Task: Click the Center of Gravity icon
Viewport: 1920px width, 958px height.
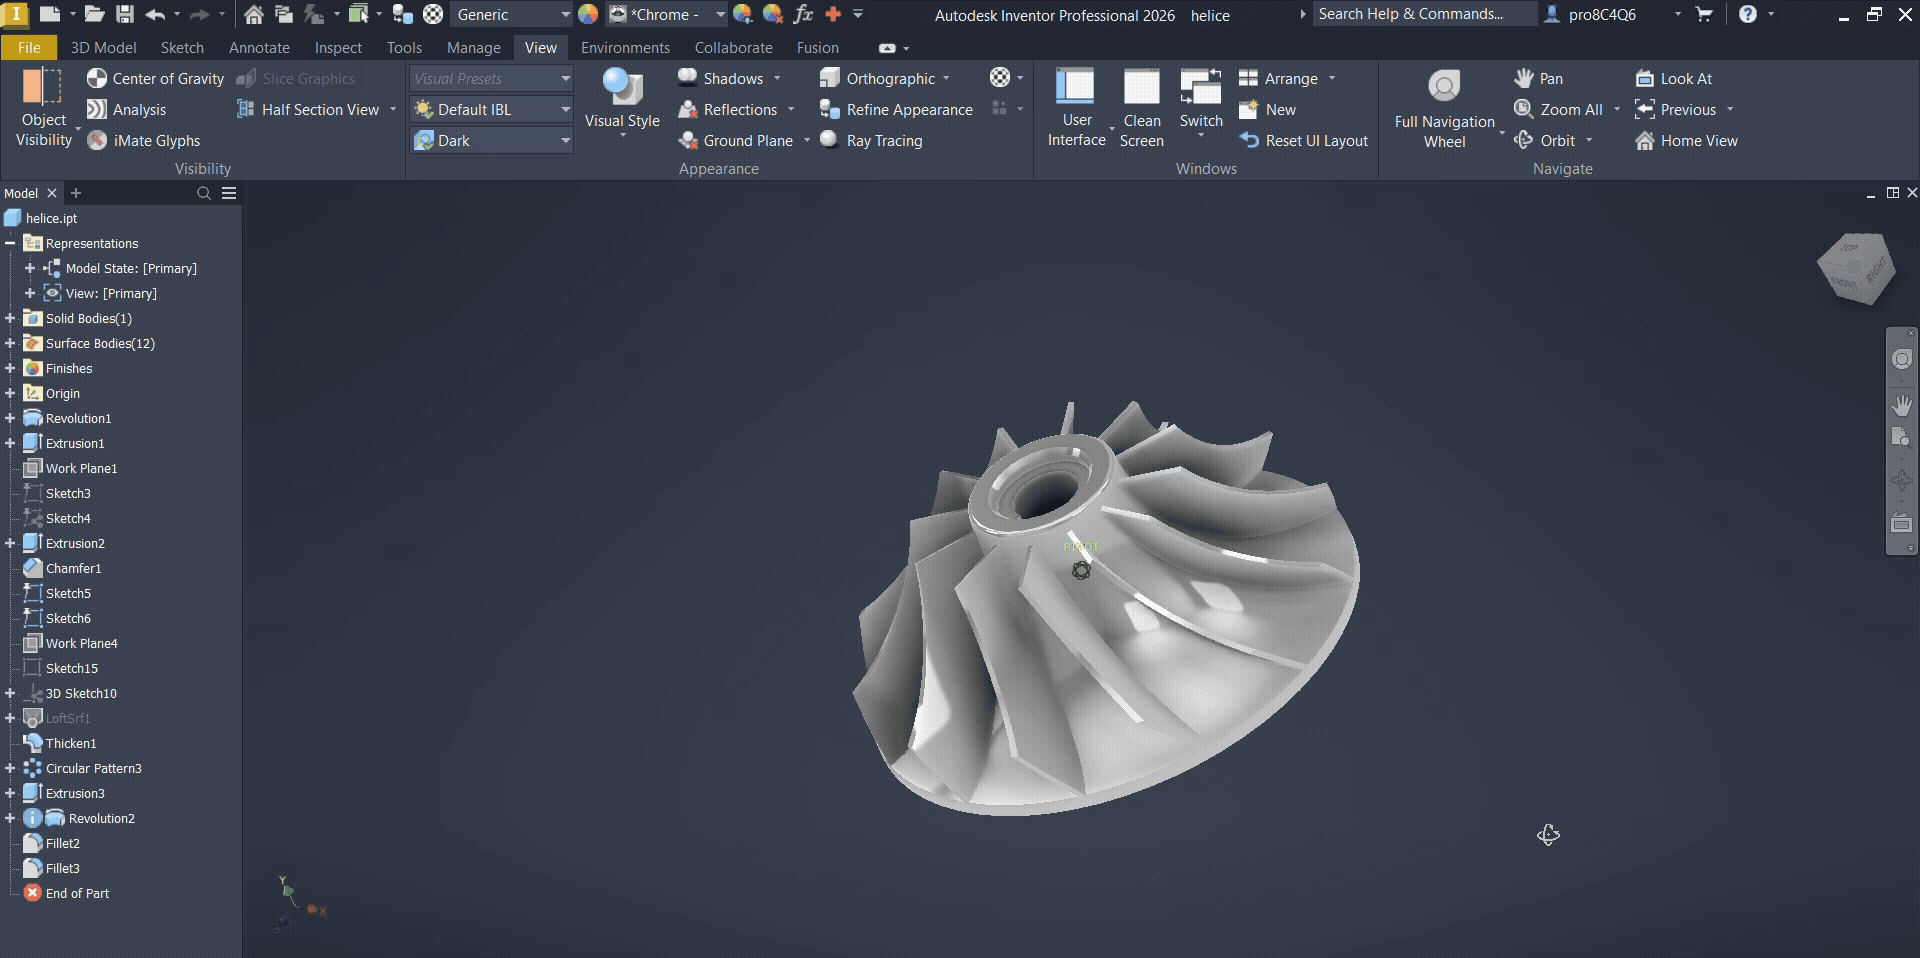Action: tap(97, 78)
